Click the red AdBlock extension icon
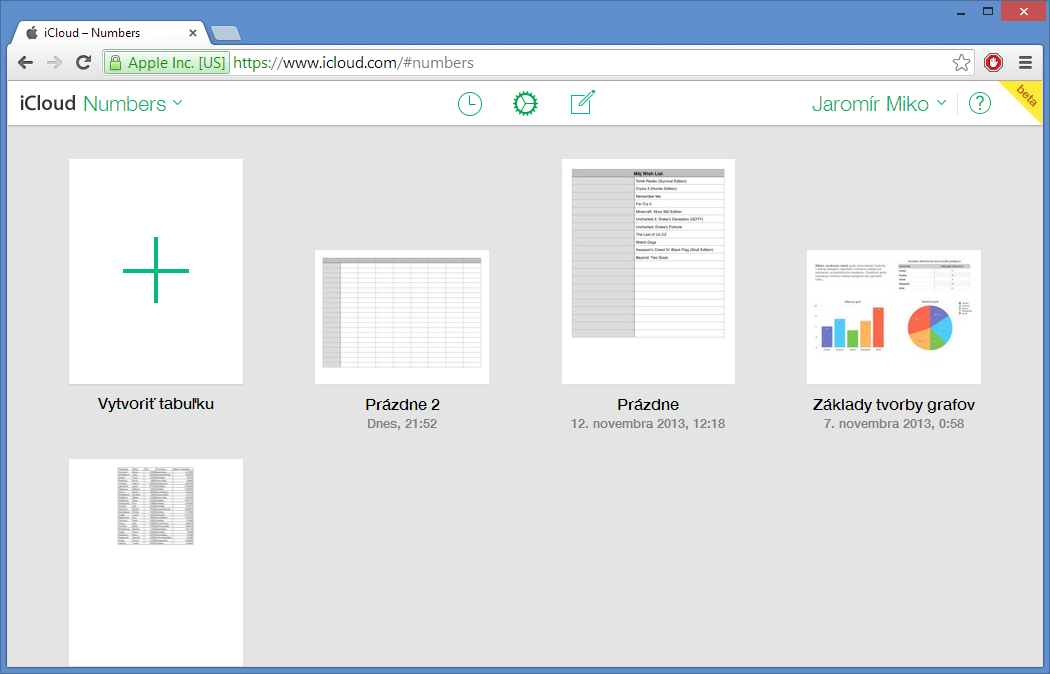1050x674 pixels. [993, 63]
